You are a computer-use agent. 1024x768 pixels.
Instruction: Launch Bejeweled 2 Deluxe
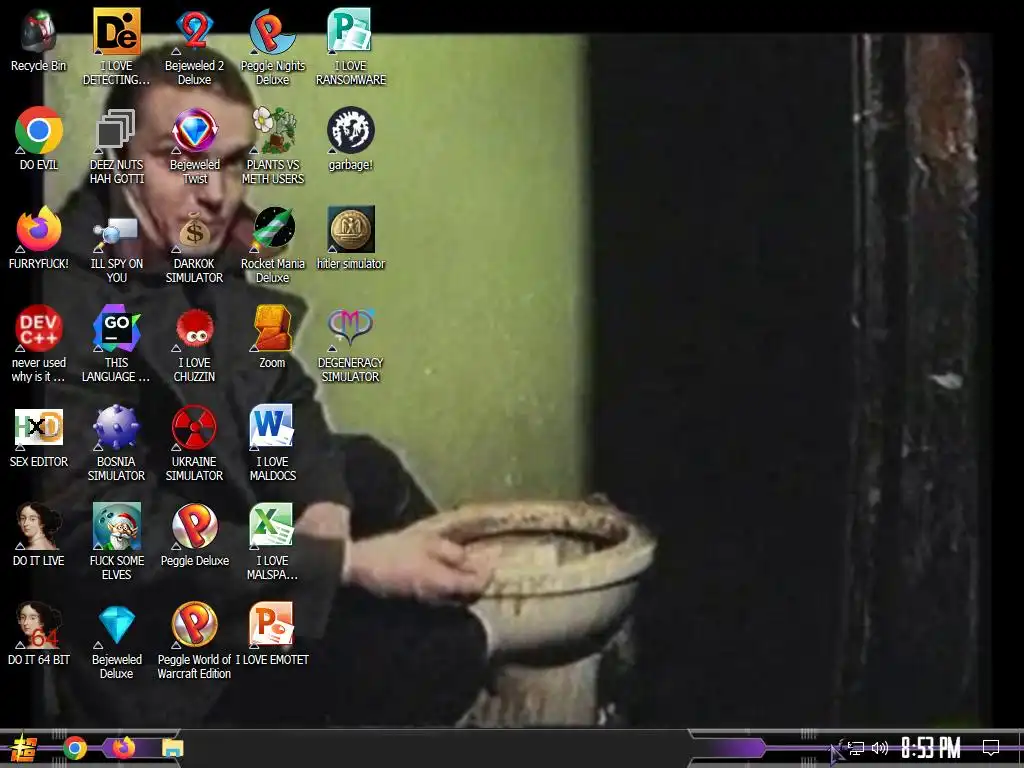[x=194, y=31]
